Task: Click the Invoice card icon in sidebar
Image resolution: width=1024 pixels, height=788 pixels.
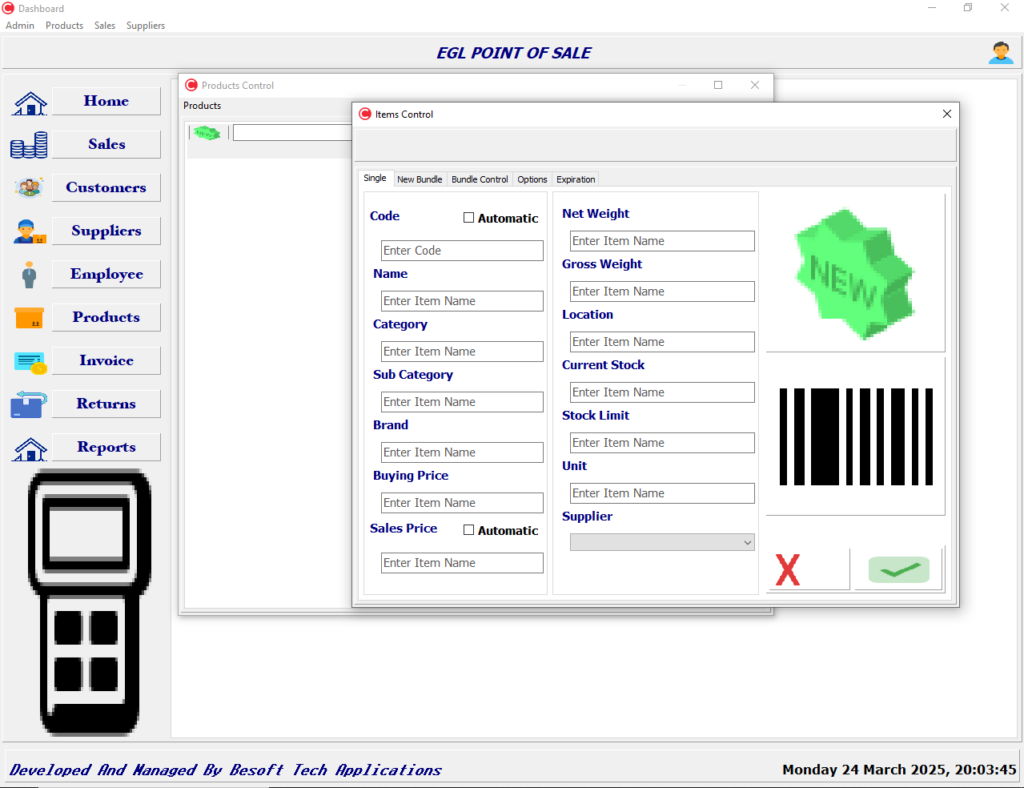Action: [x=30, y=362]
